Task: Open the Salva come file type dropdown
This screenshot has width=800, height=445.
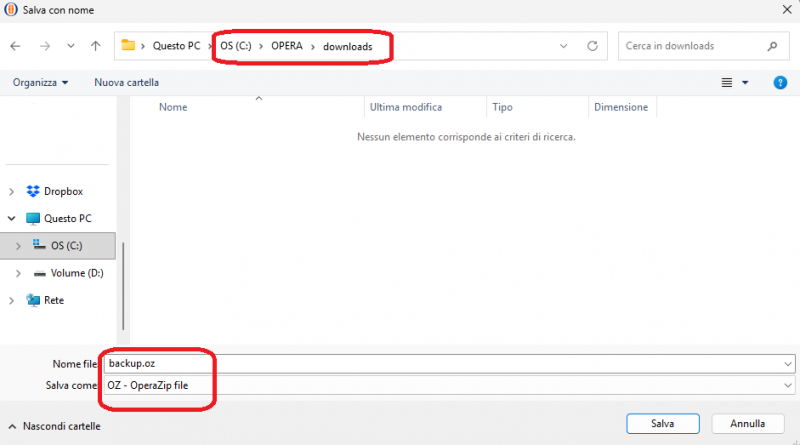Action: pos(789,385)
